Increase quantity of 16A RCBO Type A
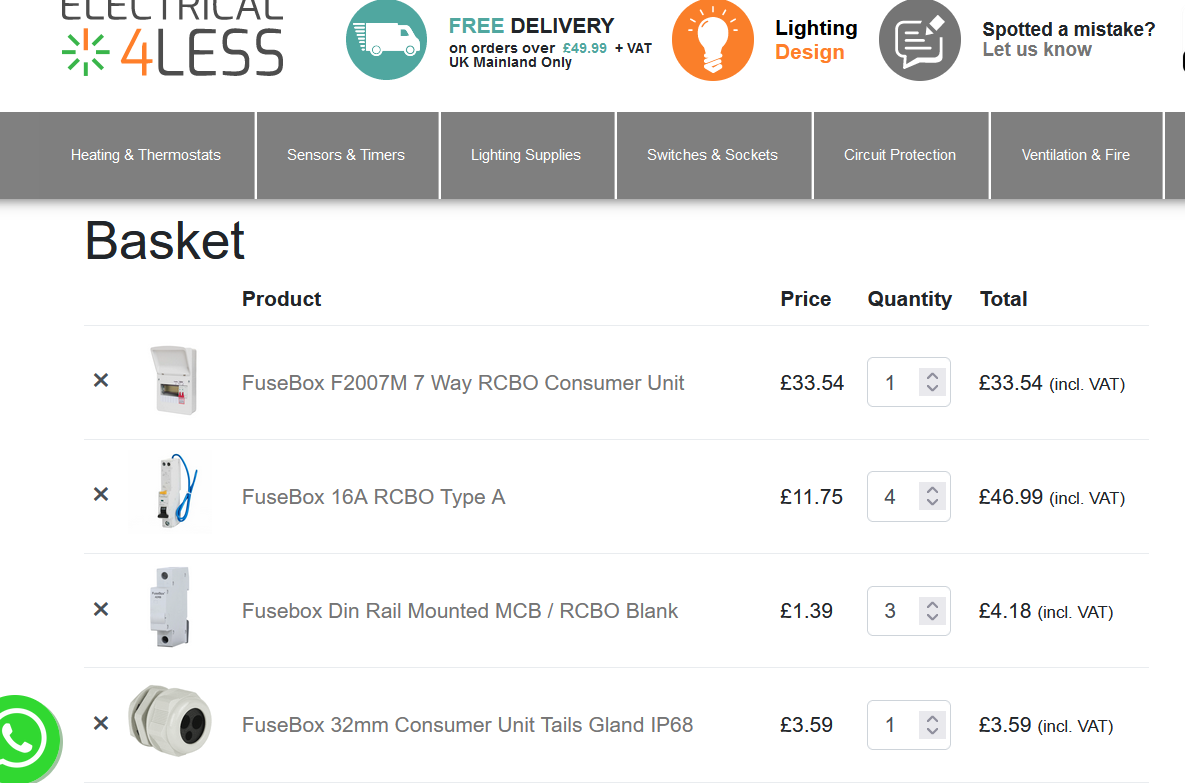Image resolution: width=1185 pixels, height=783 pixels. click(x=933, y=491)
